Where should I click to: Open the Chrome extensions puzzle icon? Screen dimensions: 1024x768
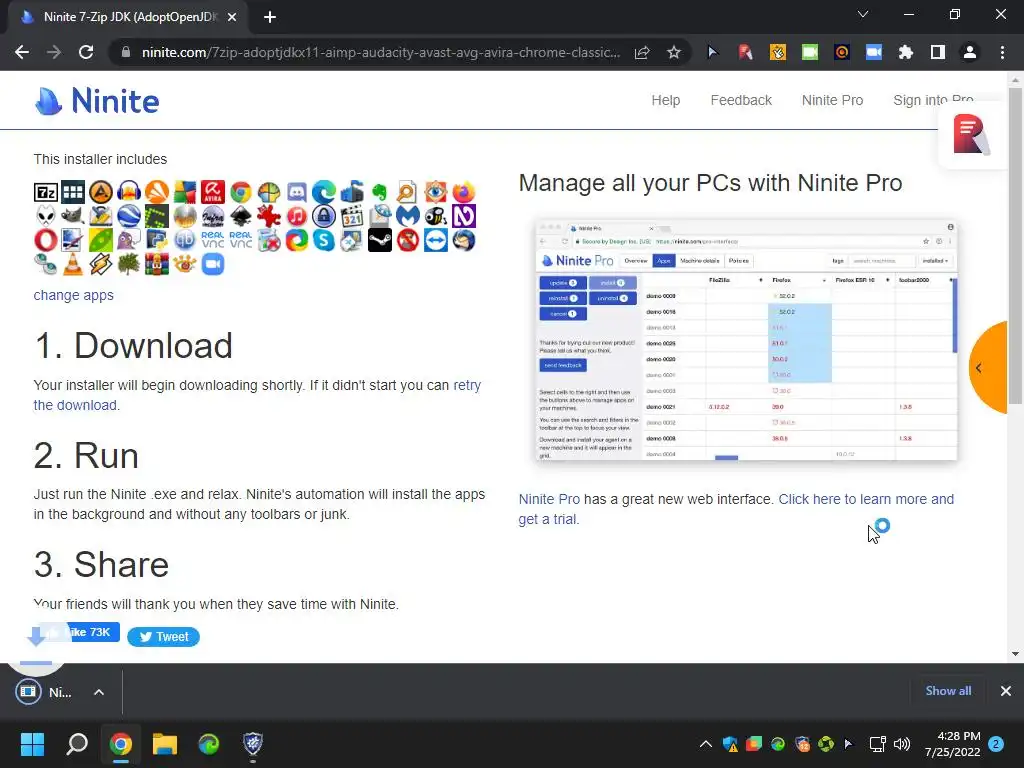[x=906, y=52]
